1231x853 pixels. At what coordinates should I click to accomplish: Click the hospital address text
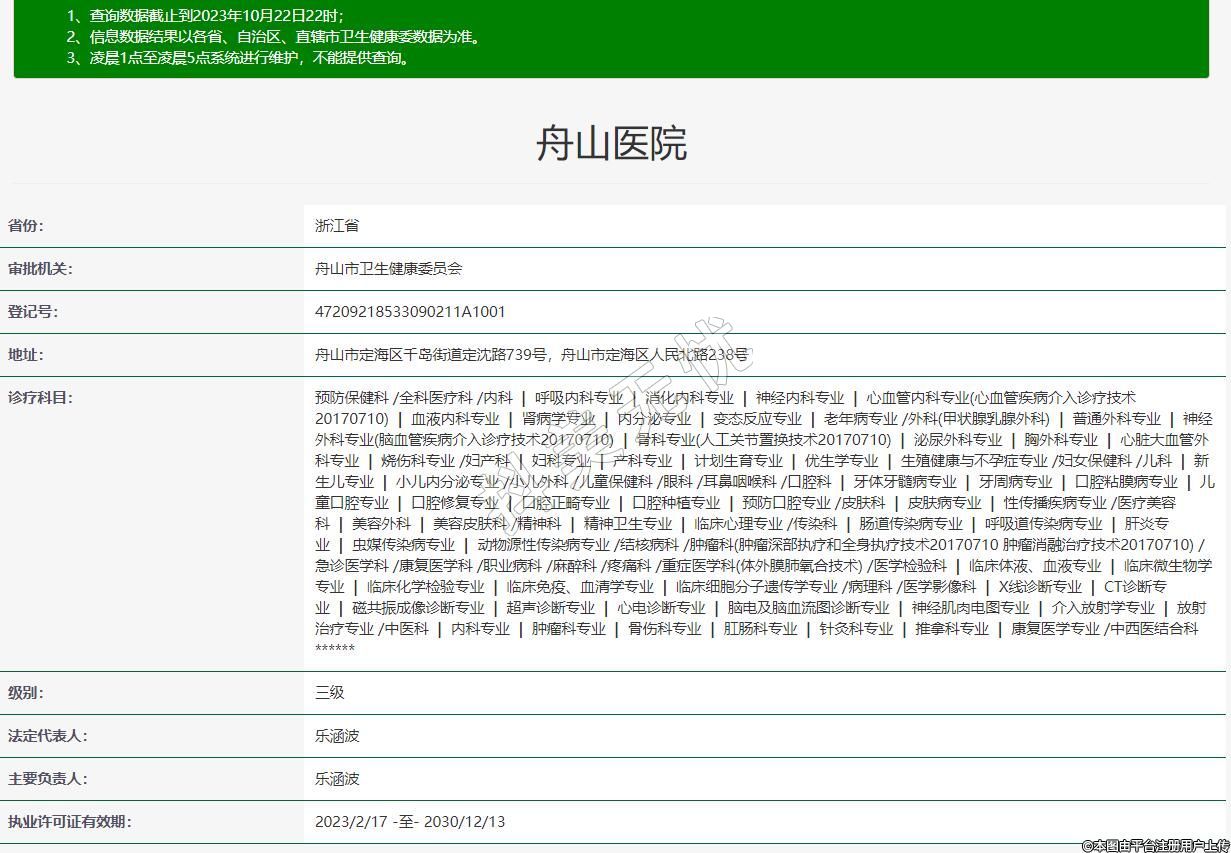pyautogui.click(x=531, y=355)
